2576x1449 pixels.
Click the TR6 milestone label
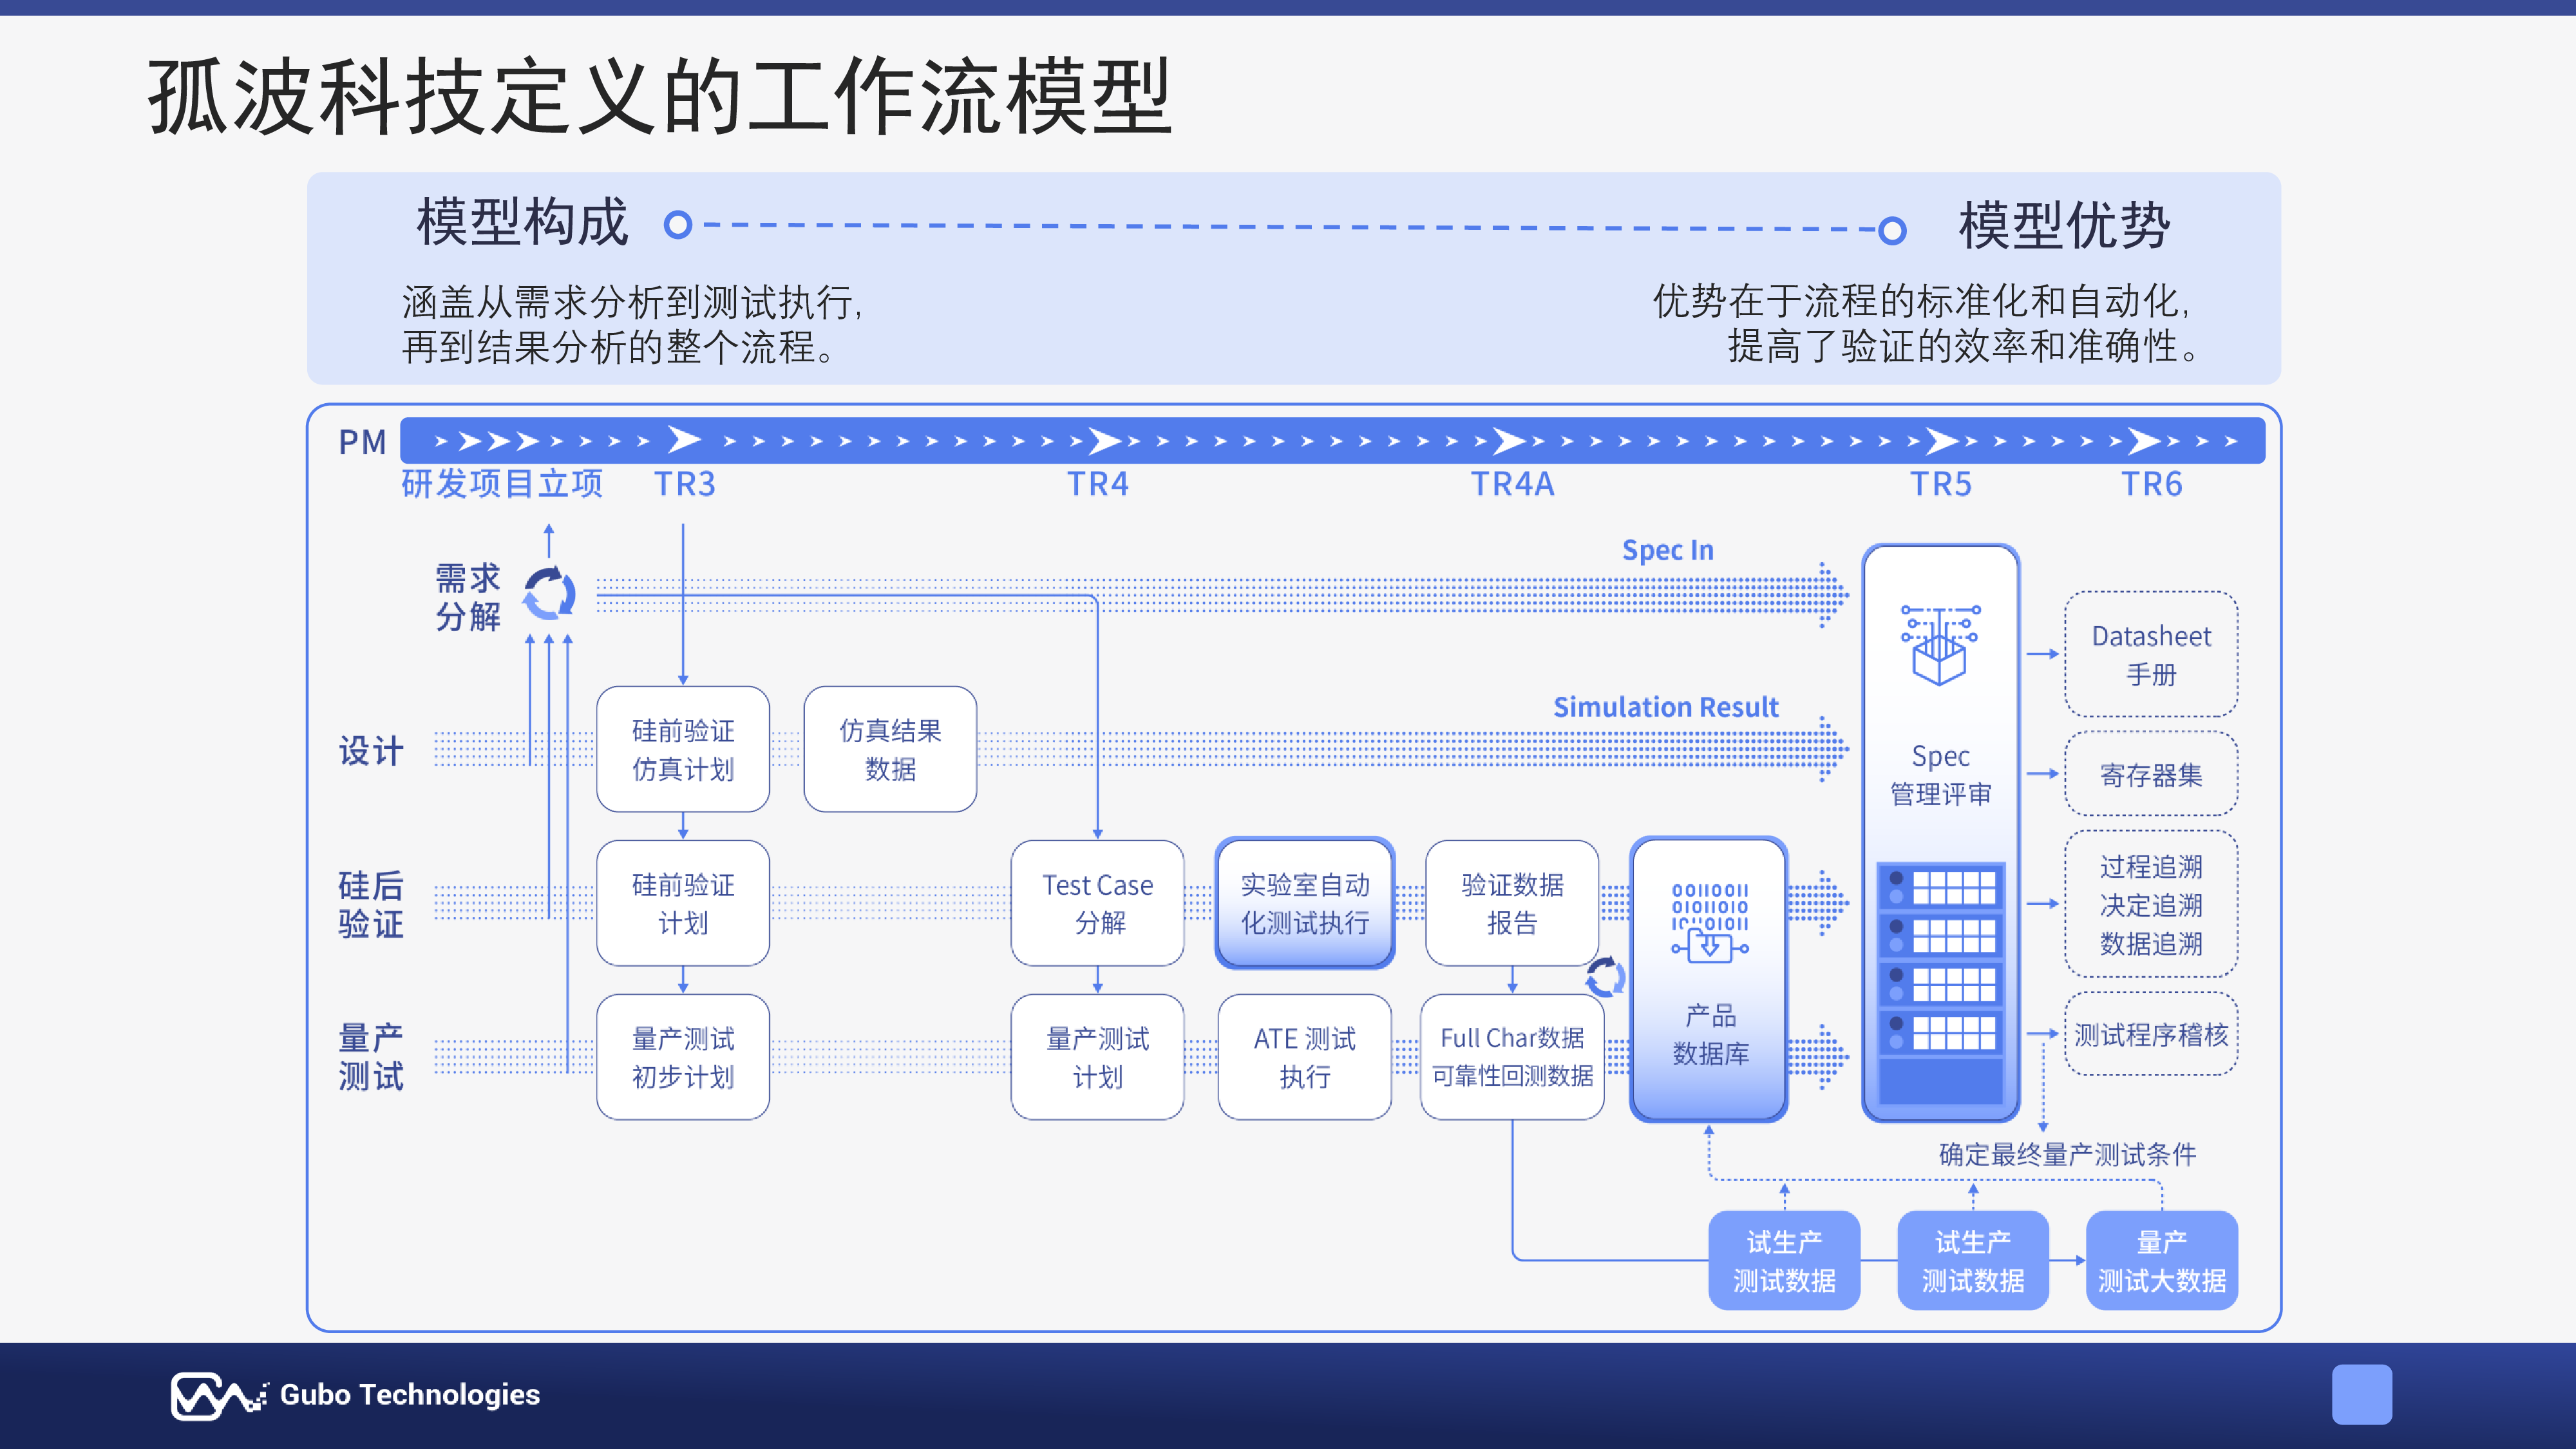2152,484
